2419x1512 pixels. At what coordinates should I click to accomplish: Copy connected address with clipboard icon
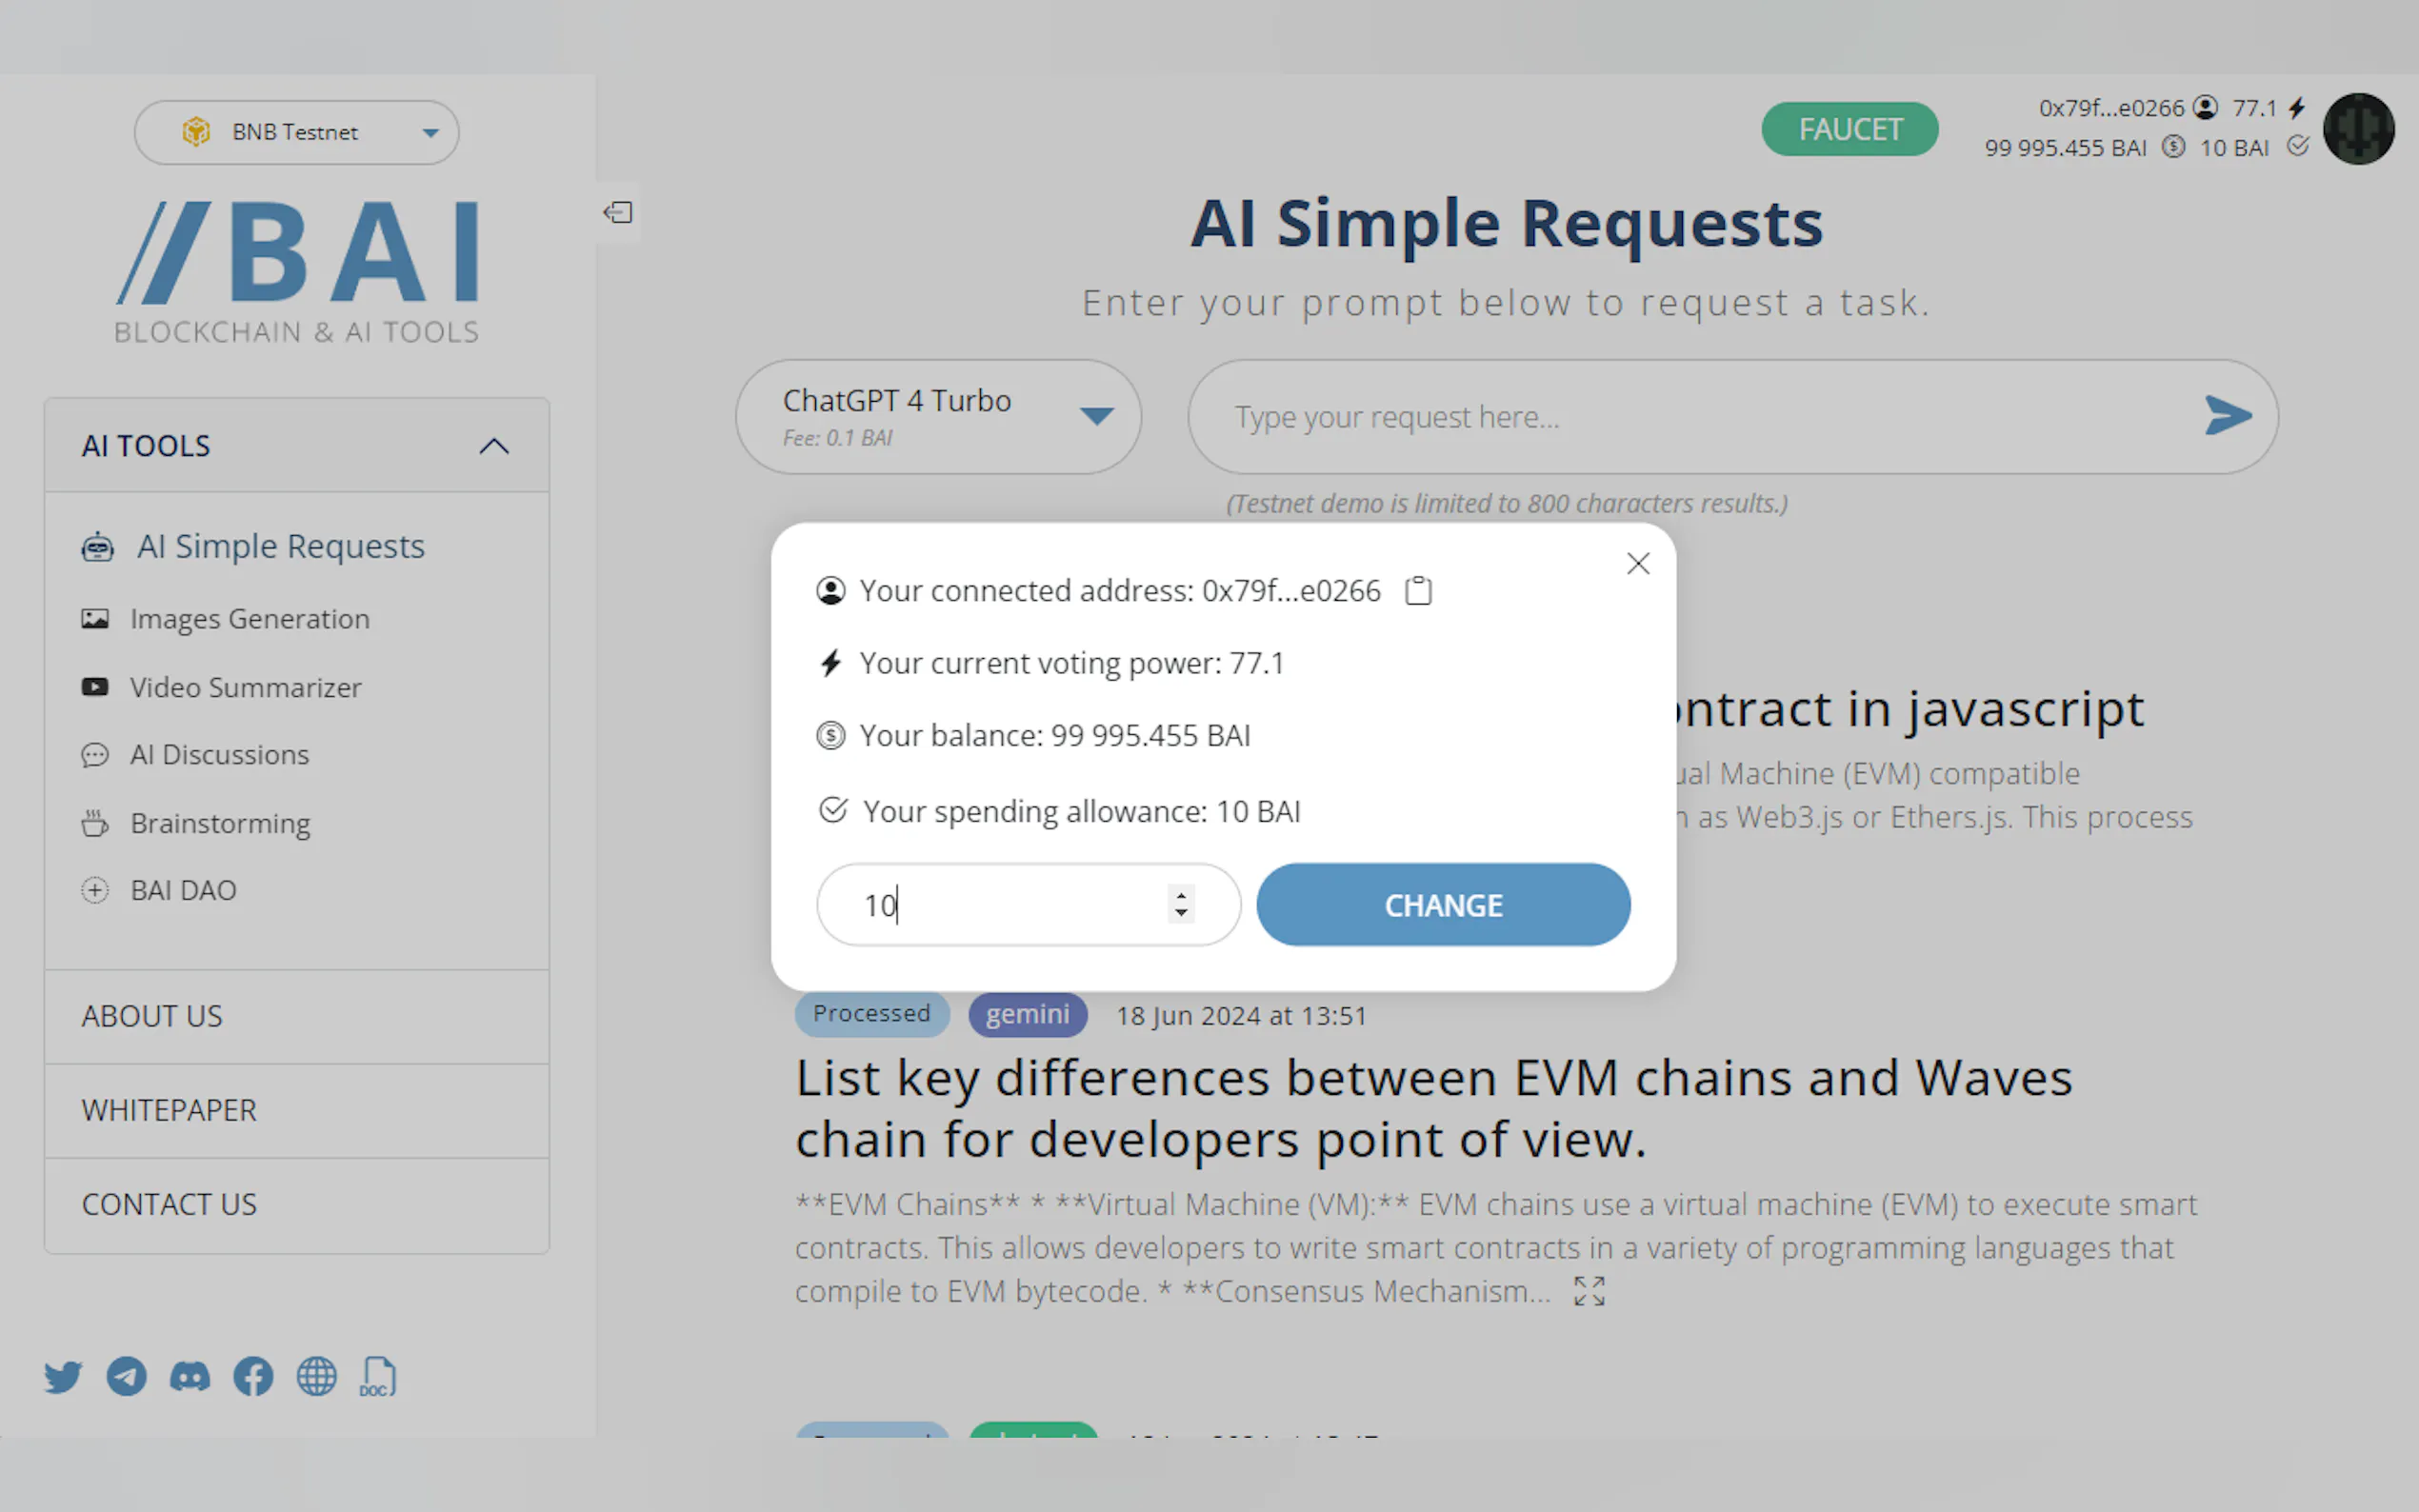coord(1418,591)
